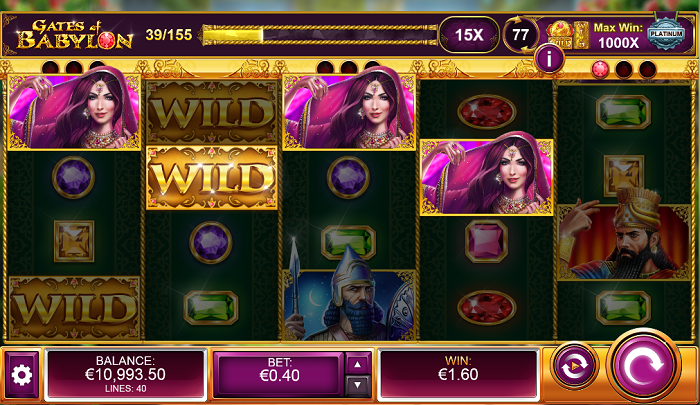Decrease bet with the down arrow

coord(358,385)
